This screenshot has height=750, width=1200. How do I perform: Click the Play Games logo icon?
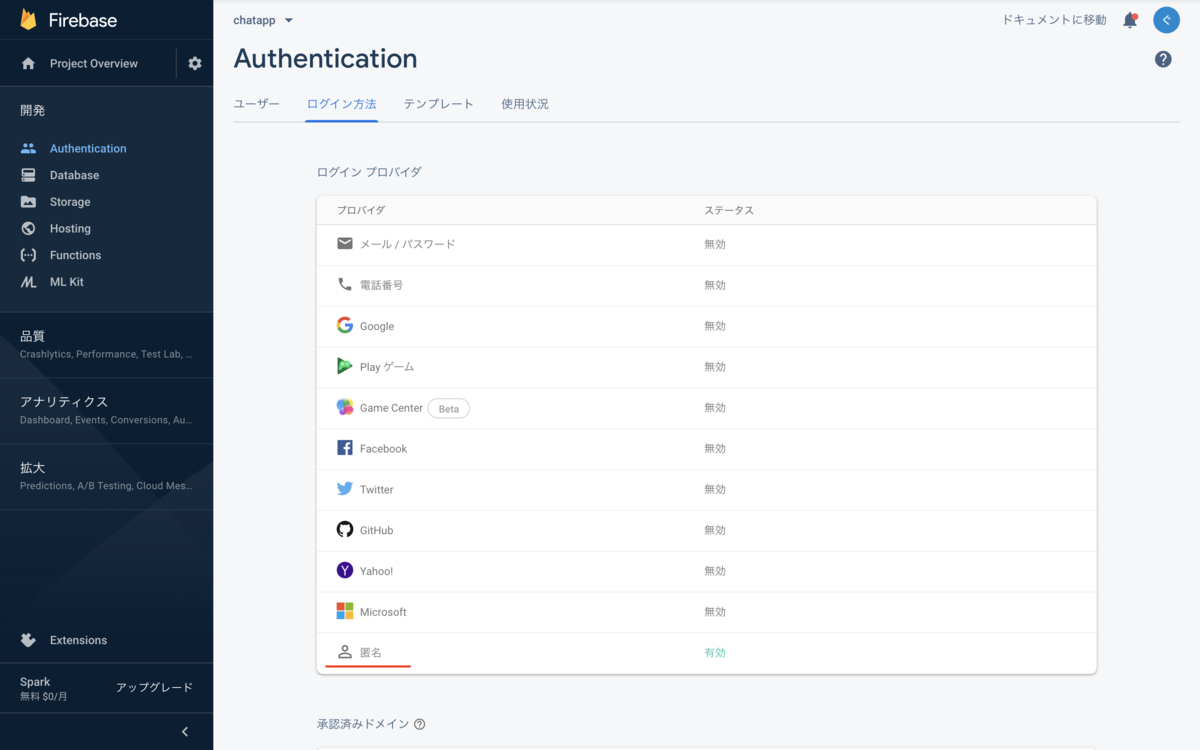(x=345, y=366)
